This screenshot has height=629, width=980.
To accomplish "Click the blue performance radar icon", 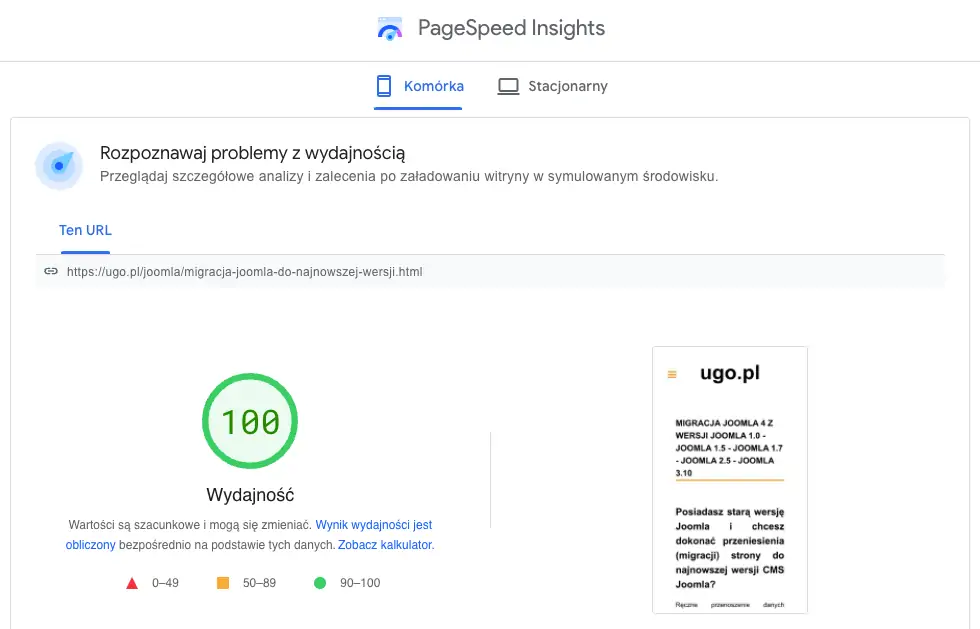I will 59,166.
